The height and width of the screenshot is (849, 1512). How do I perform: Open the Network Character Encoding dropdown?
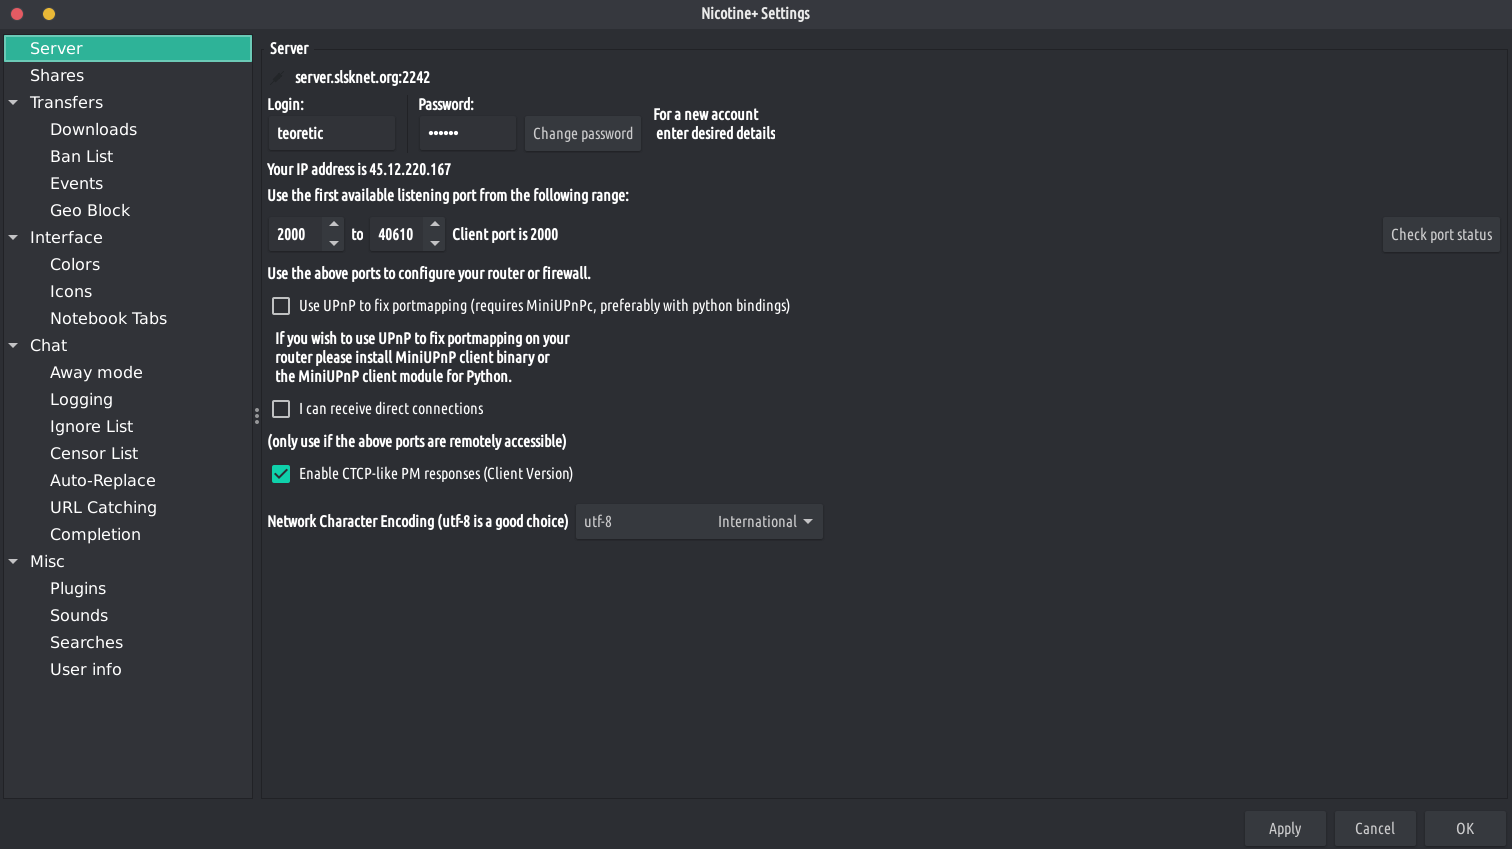click(699, 522)
